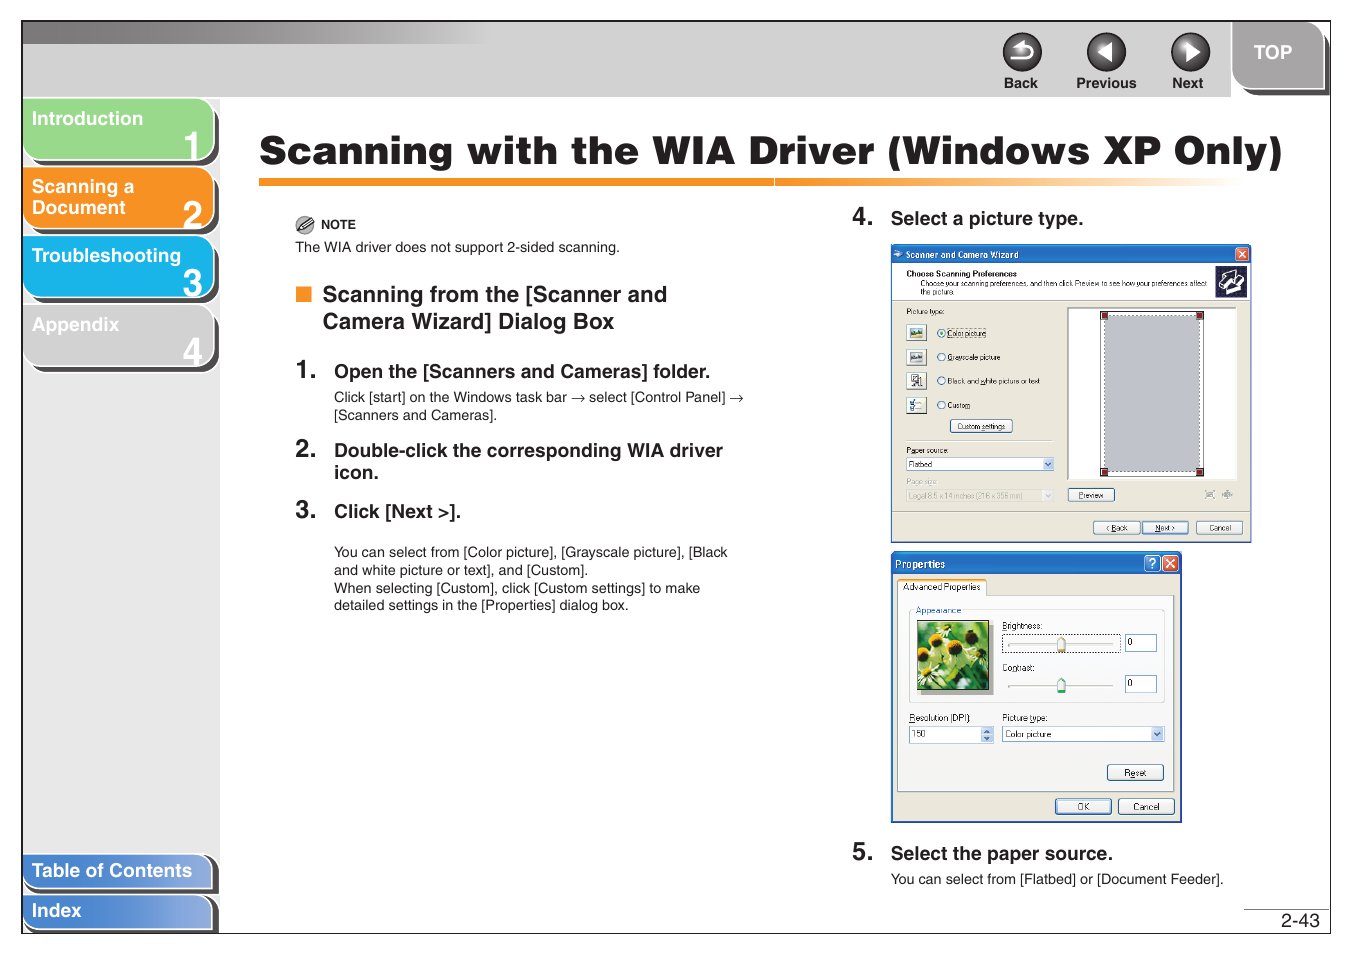
Task: Expand the Paper source Flatbed dropdown
Action: pos(1048,464)
